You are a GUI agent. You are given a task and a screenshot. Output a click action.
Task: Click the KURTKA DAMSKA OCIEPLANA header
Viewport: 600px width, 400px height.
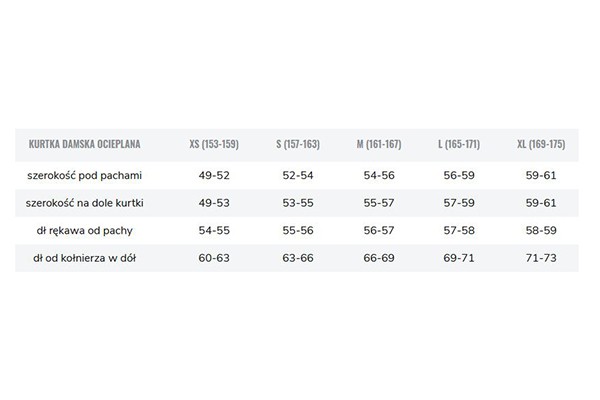(85, 144)
